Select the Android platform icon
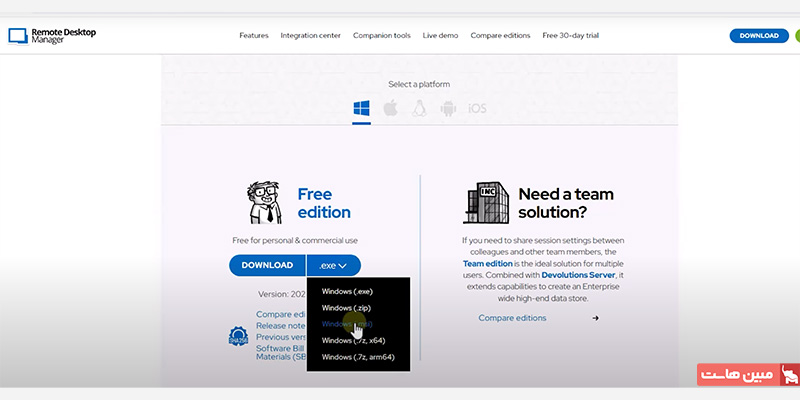The image size is (800, 400). coord(448,108)
